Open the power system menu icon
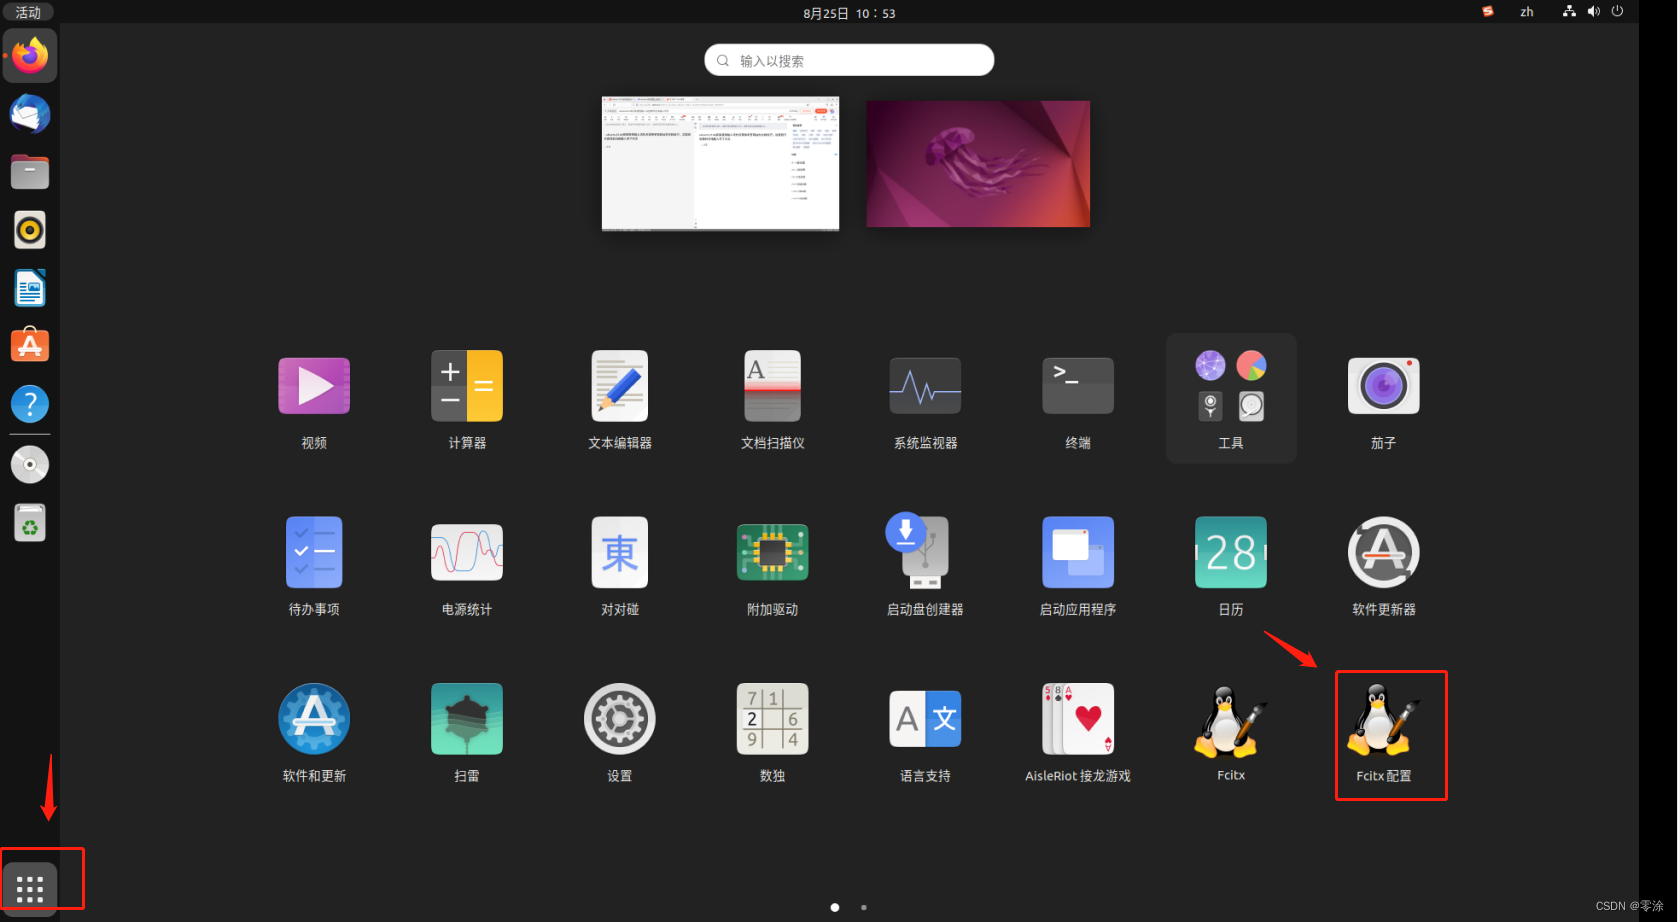 (x=1617, y=12)
